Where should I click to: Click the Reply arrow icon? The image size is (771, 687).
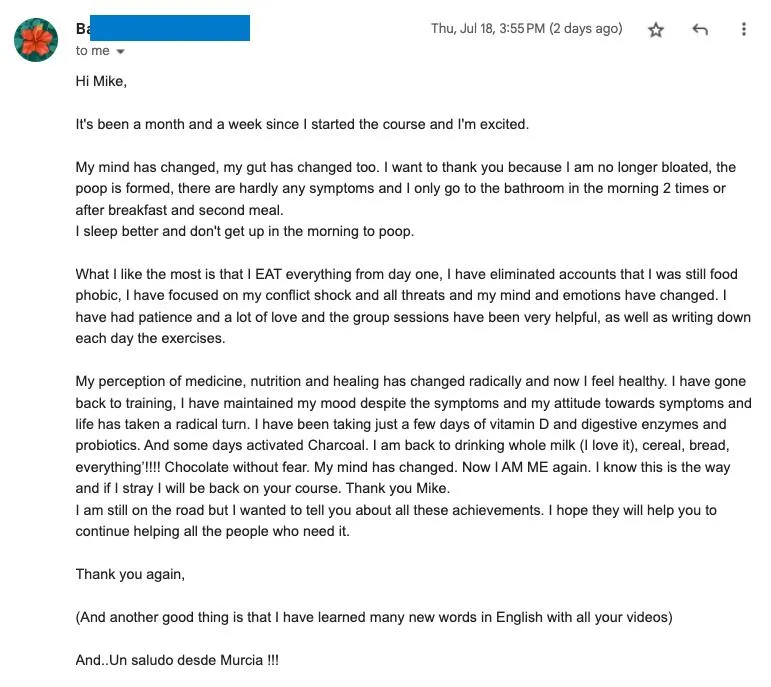pos(700,30)
